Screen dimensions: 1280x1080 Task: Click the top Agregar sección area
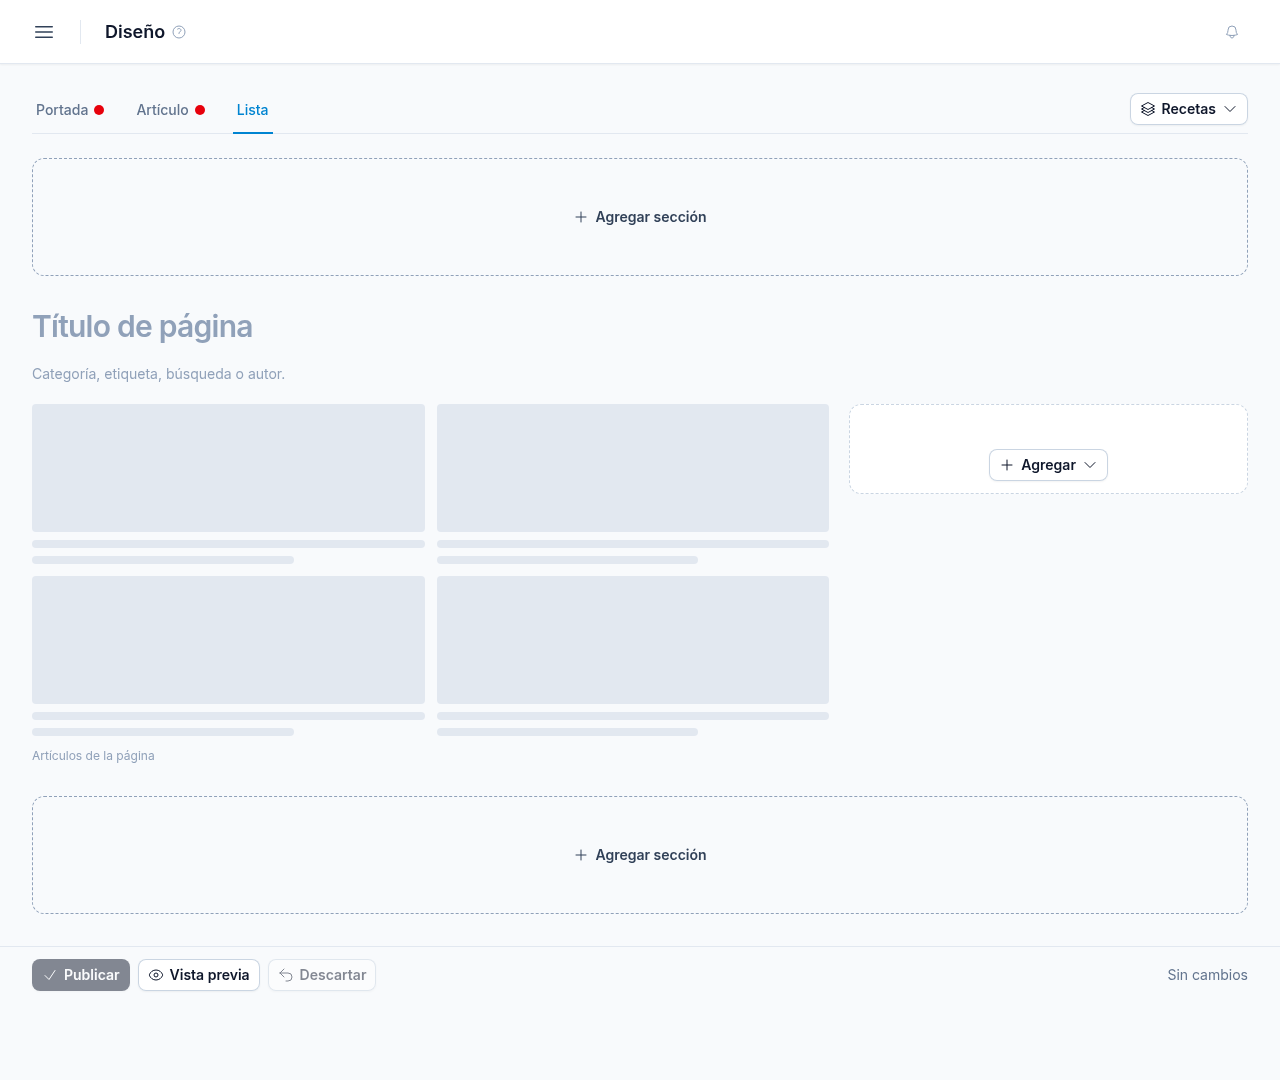(x=640, y=217)
